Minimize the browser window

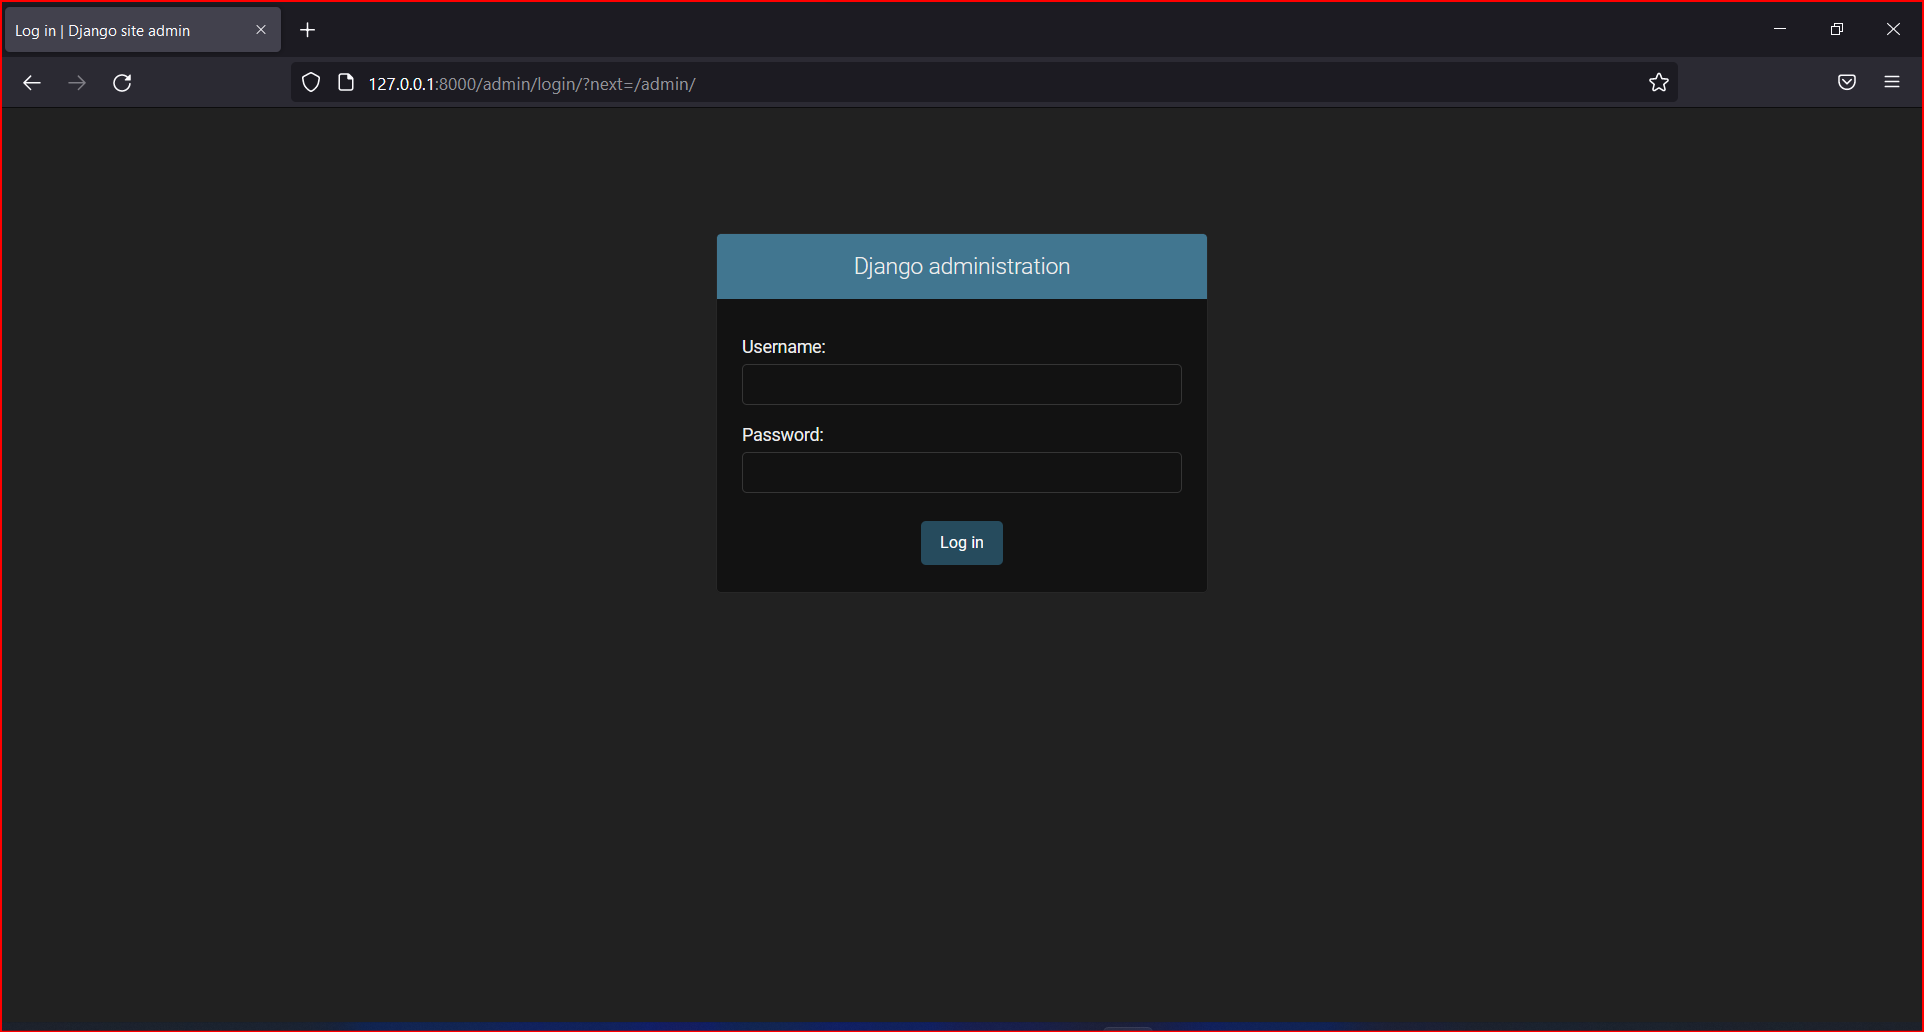tap(1780, 29)
